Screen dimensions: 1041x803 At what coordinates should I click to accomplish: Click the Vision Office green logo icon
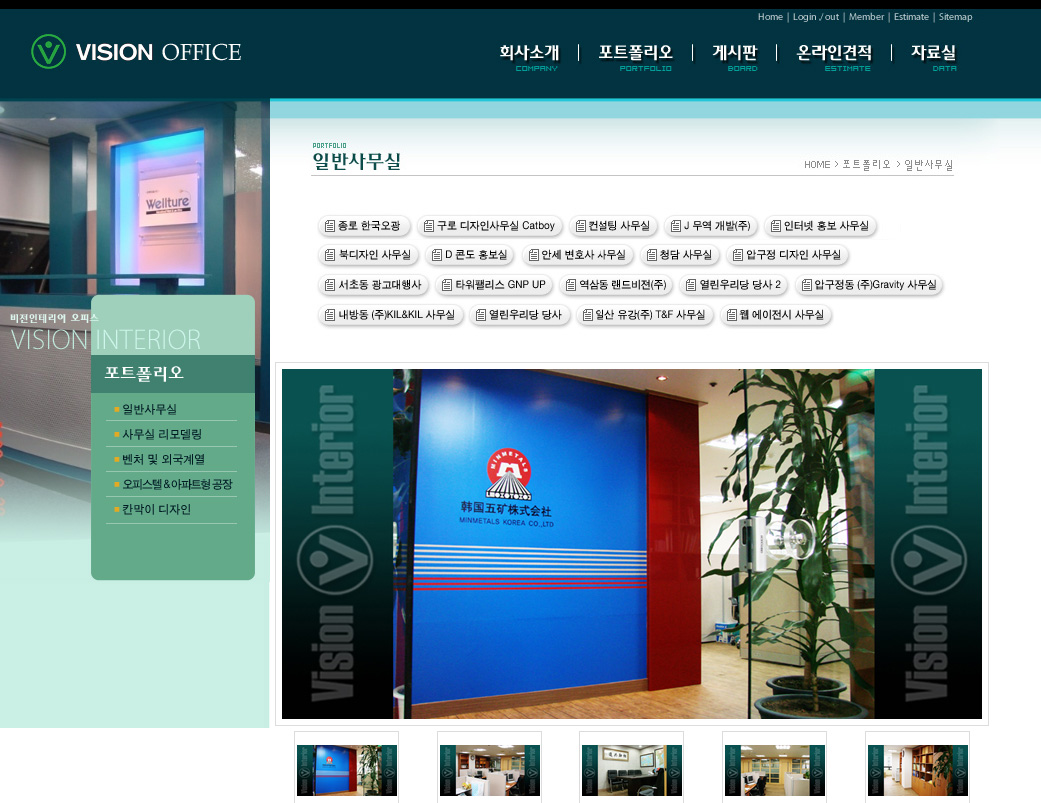point(48,52)
